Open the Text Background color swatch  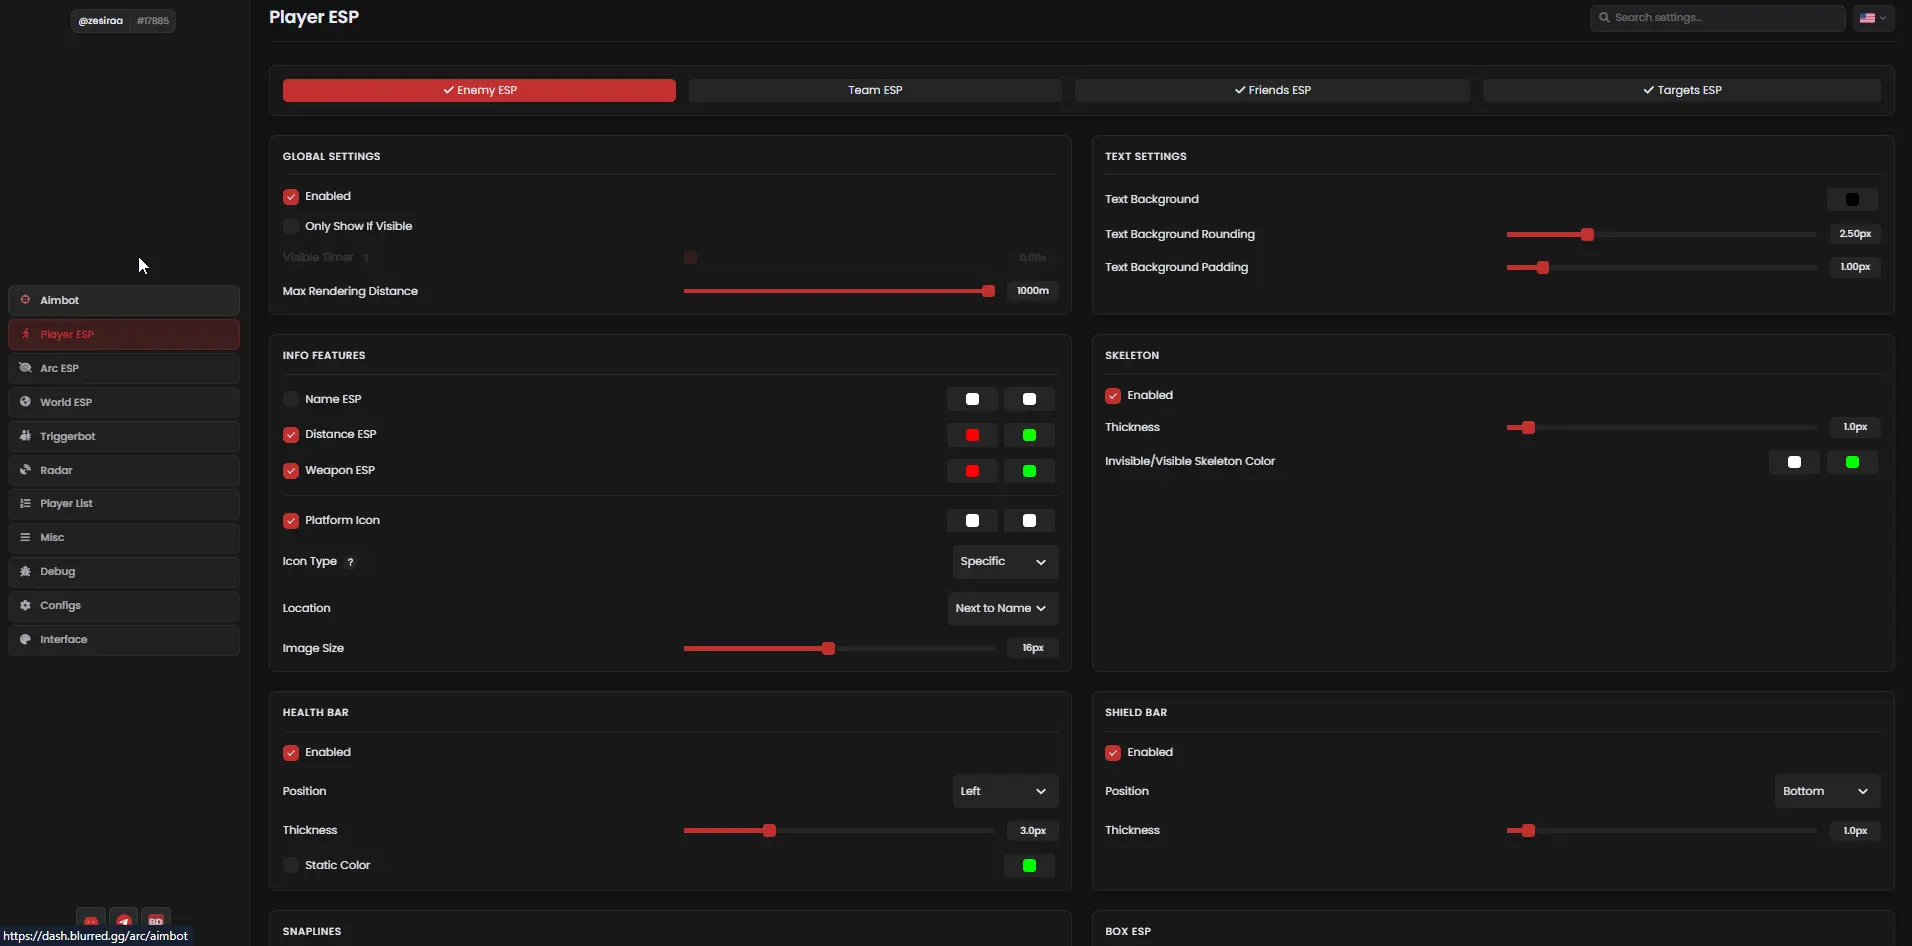pos(1851,200)
